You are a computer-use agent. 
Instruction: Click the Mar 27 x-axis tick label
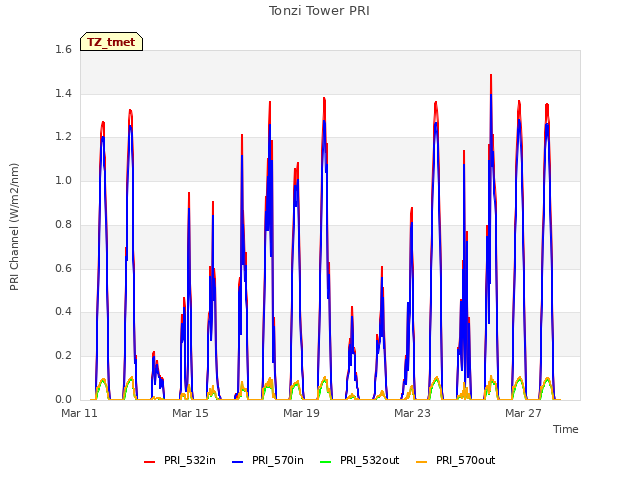pos(523,413)
